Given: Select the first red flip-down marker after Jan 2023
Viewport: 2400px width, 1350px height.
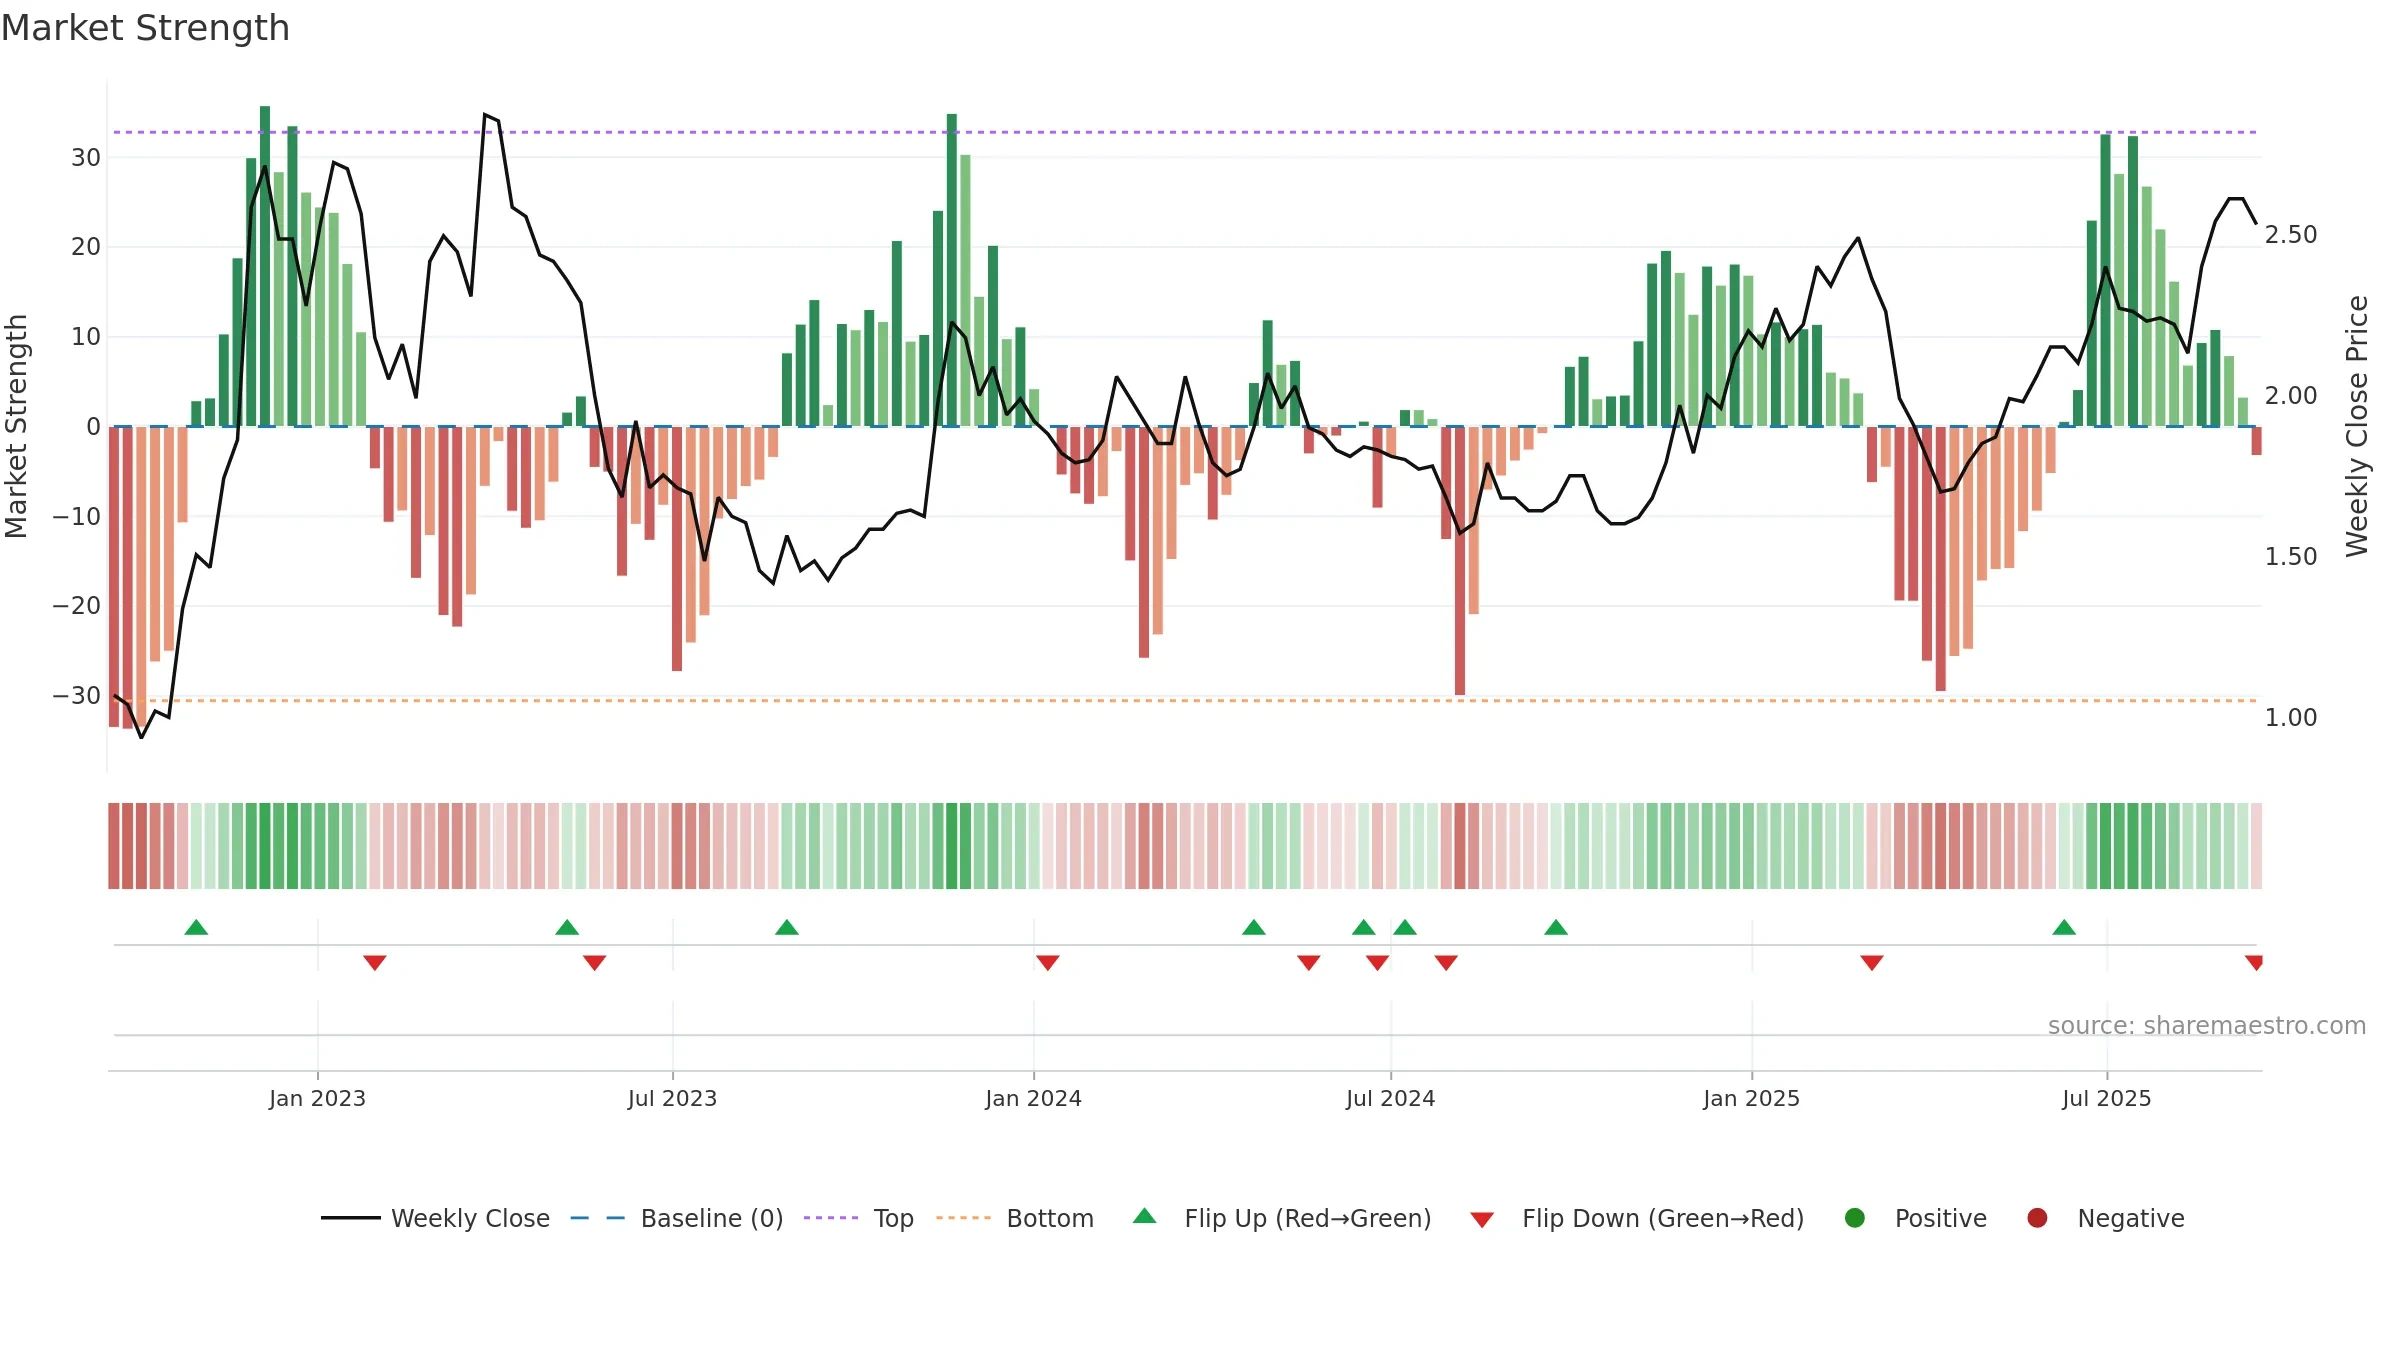Looking at the screenshot, I should [375, 963].
